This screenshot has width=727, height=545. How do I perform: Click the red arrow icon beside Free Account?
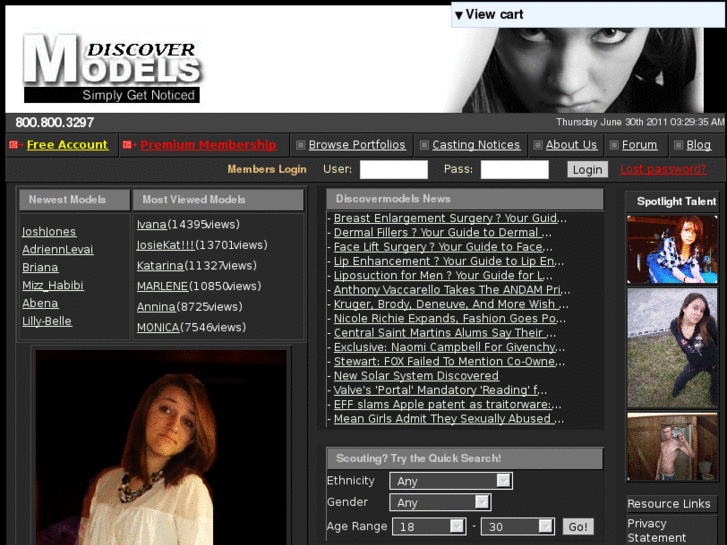(16, 145)
